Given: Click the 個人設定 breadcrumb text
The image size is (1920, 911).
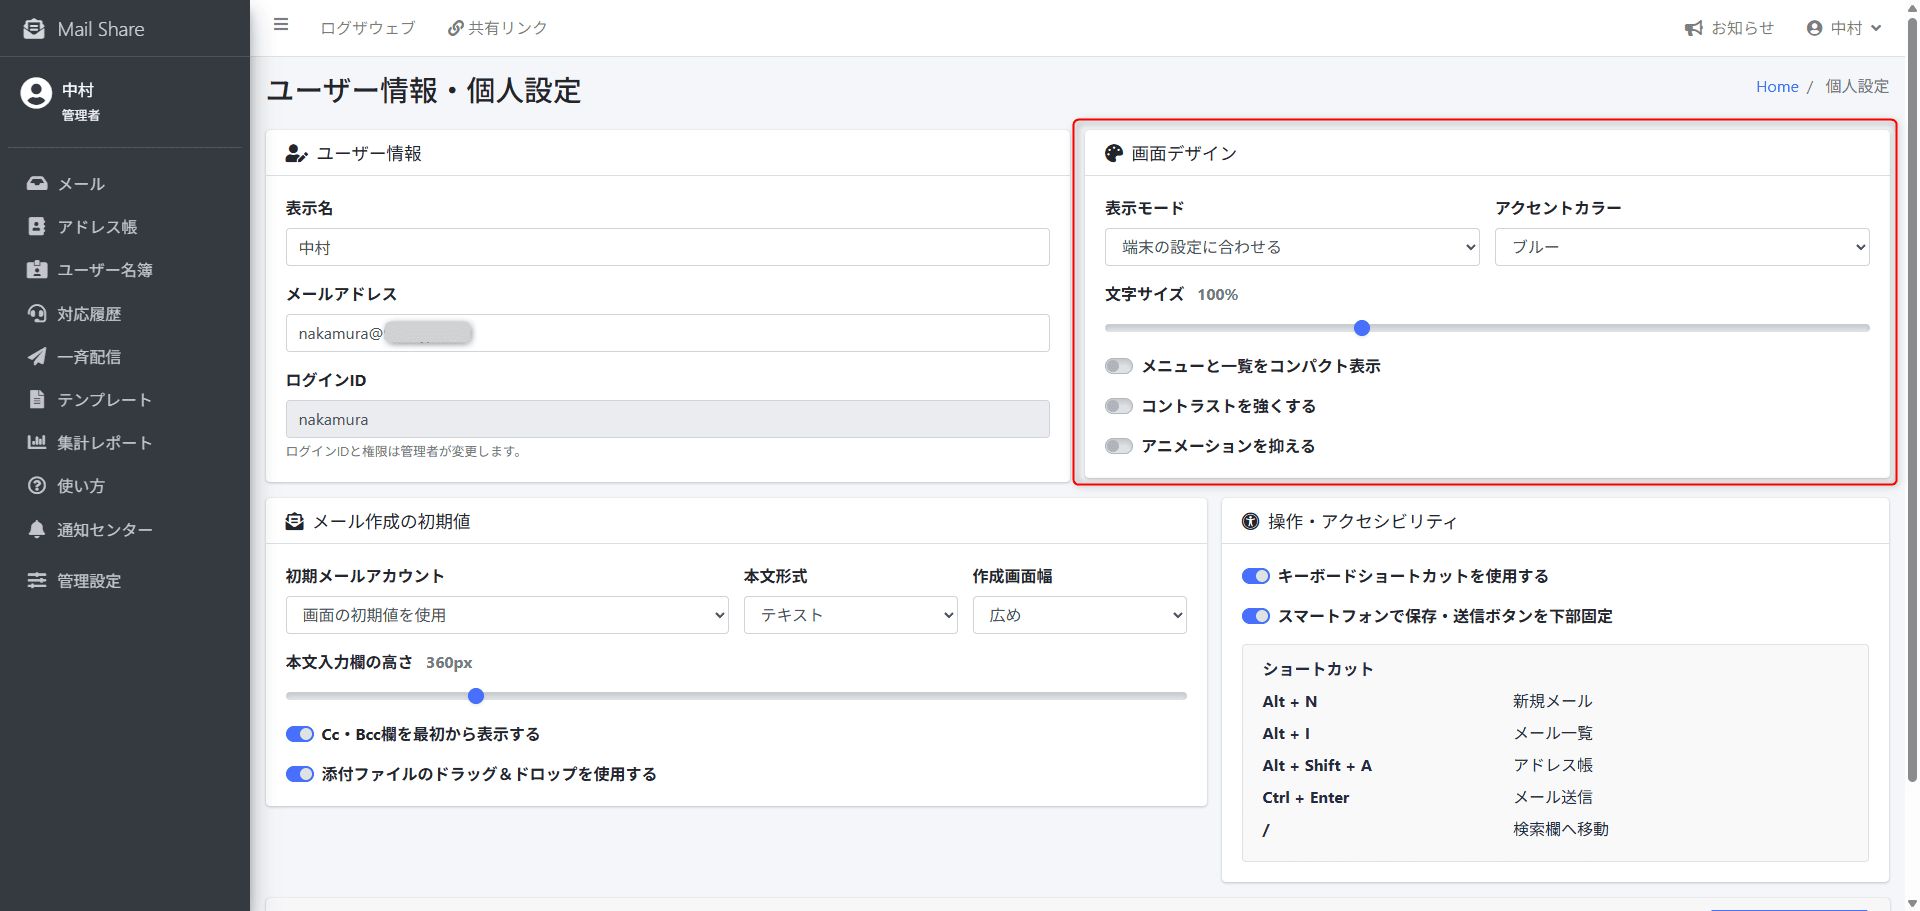Looking at the screenshot, I should pos(1857,87).
